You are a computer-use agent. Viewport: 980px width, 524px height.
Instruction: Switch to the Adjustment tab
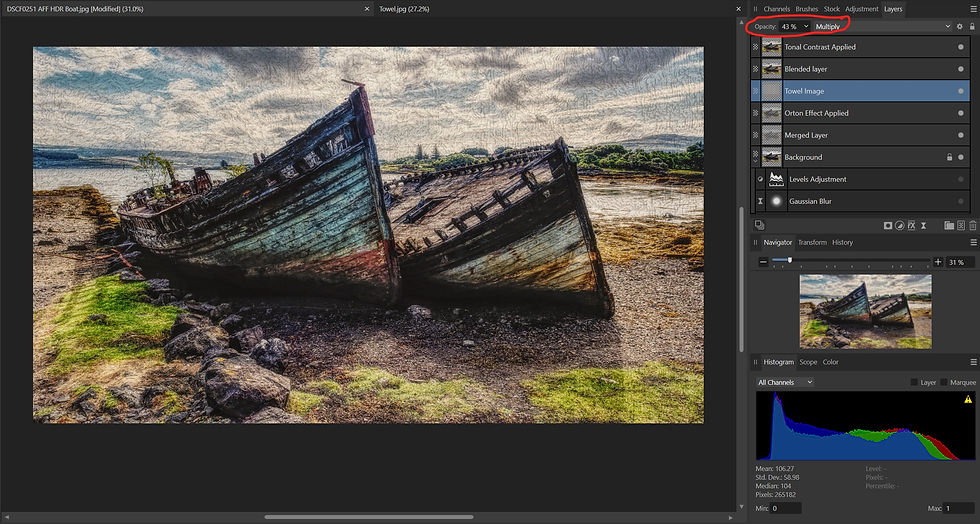click(862, 9)
